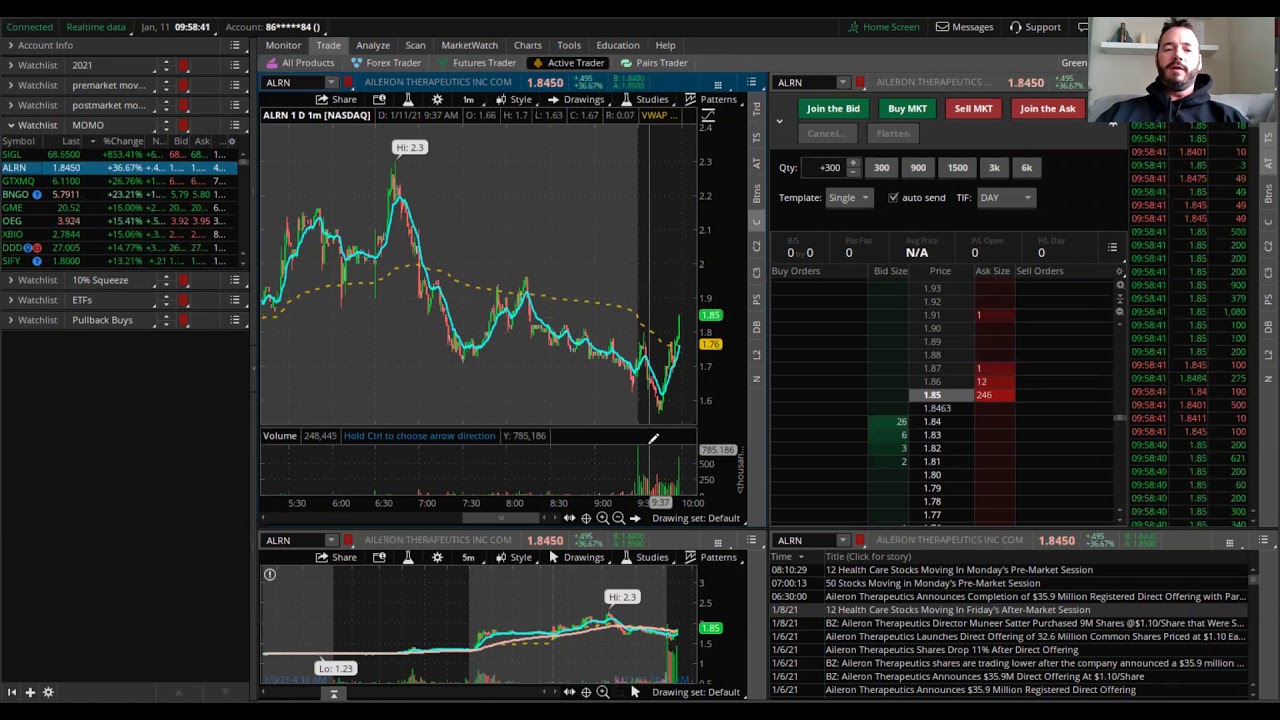This screenshot has height=720, width=1280.
Task: Zoom in on the lower 5m chart
Action: pyautogui.click(x=602, y=692)
